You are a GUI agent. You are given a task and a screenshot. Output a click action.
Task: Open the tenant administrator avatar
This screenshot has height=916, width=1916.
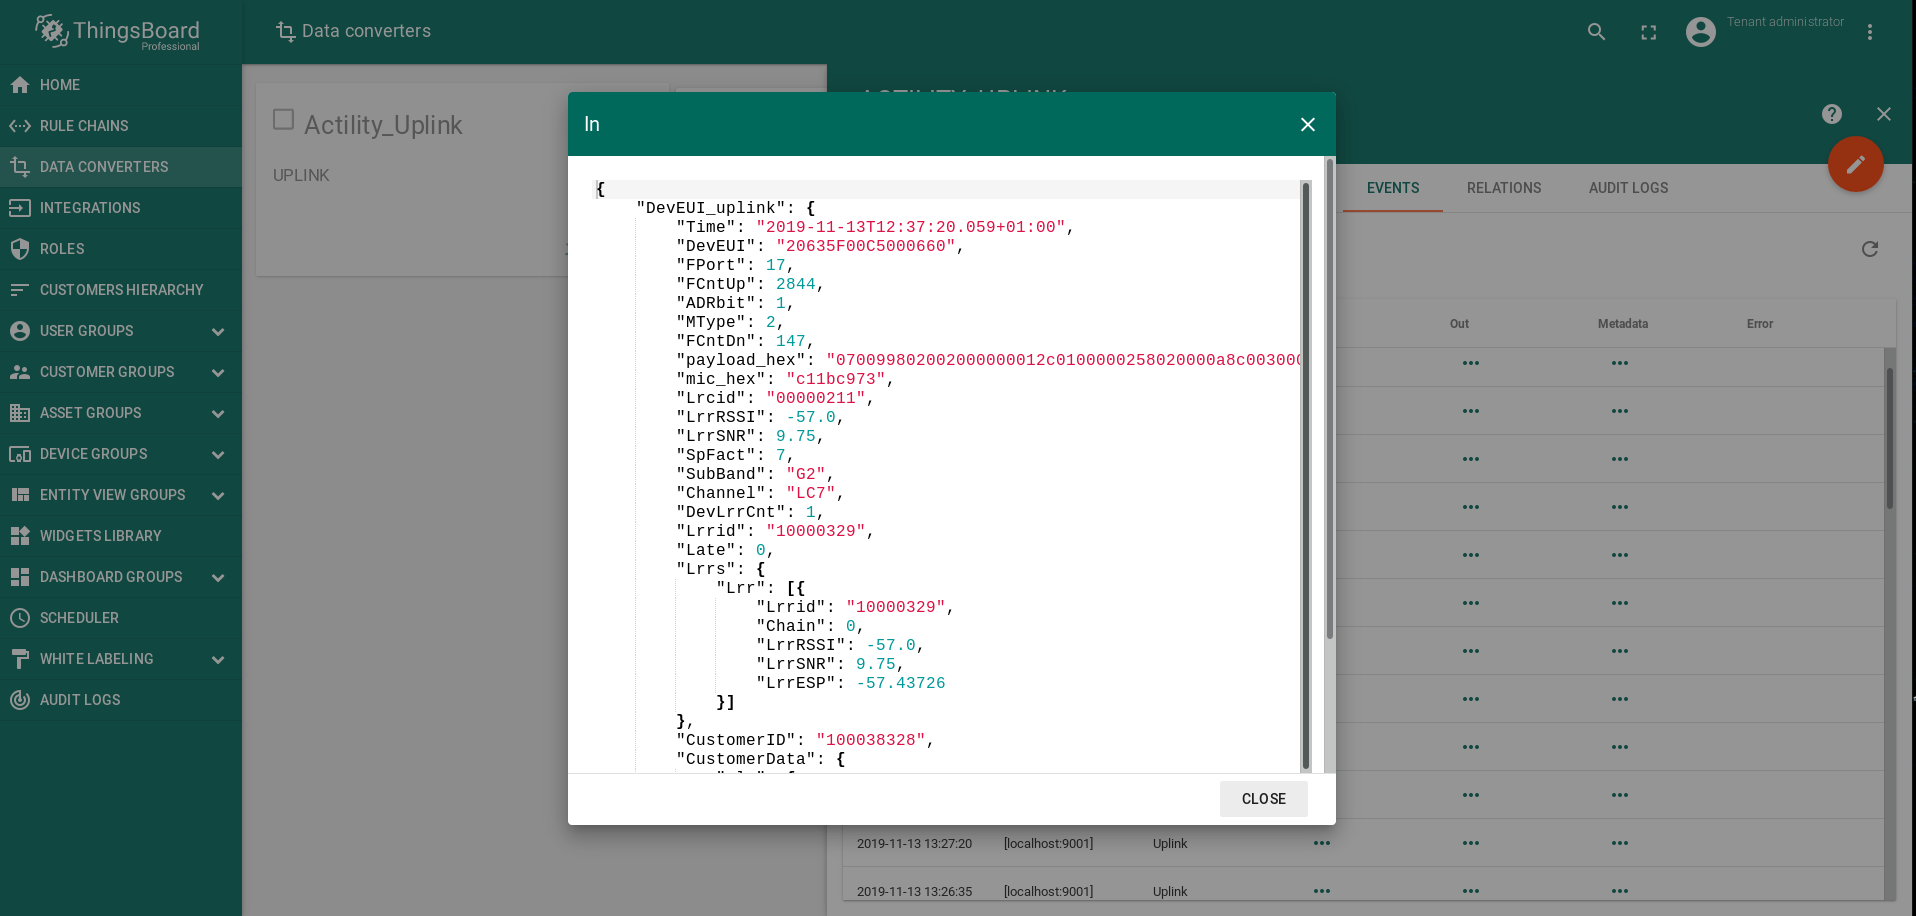1701,32
